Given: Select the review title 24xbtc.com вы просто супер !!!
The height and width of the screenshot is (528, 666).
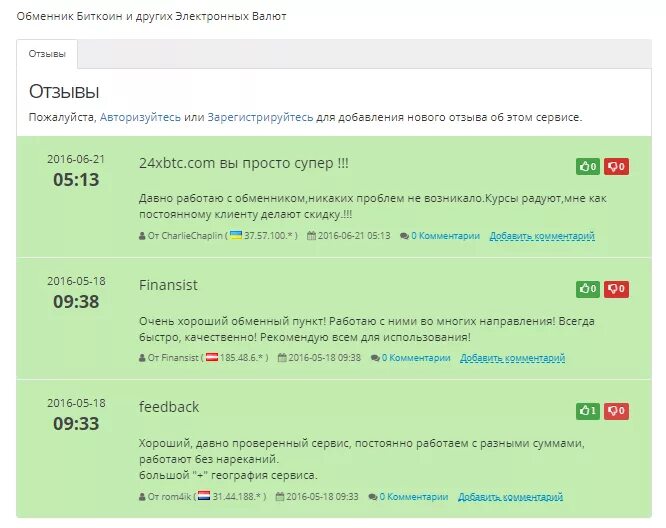Looking at the screenshot, I should click(244, 164).
